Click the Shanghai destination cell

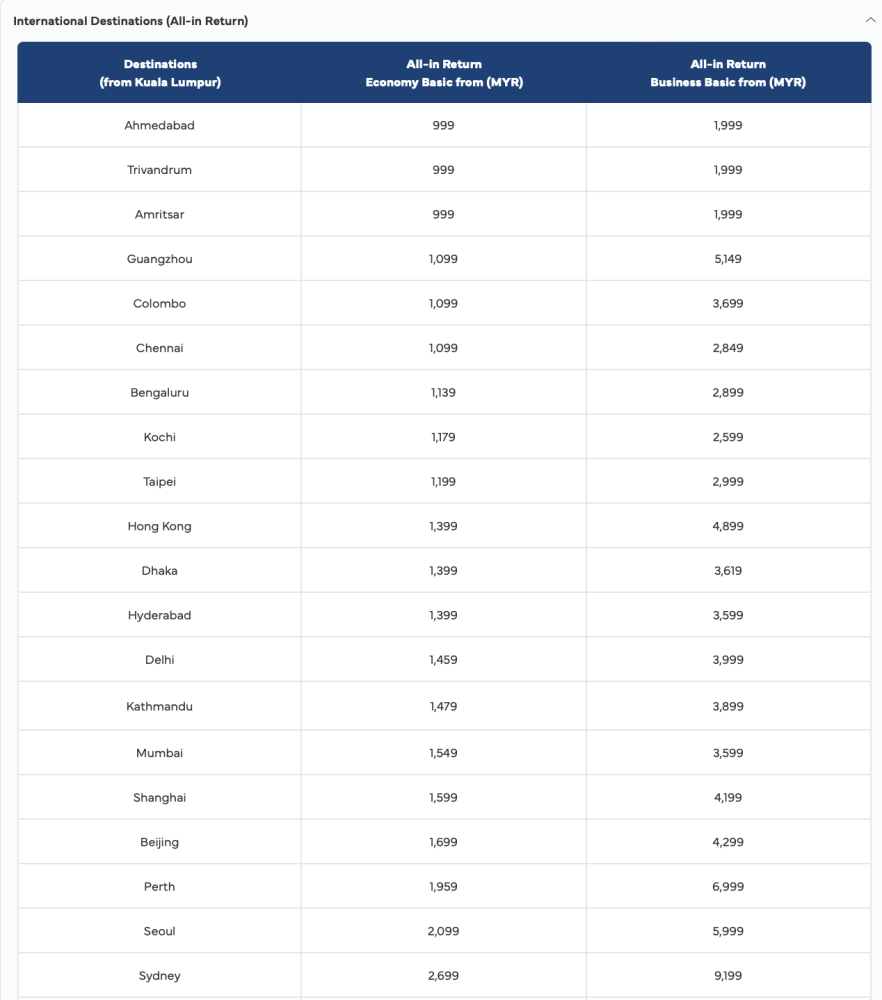tap(160, 797)
